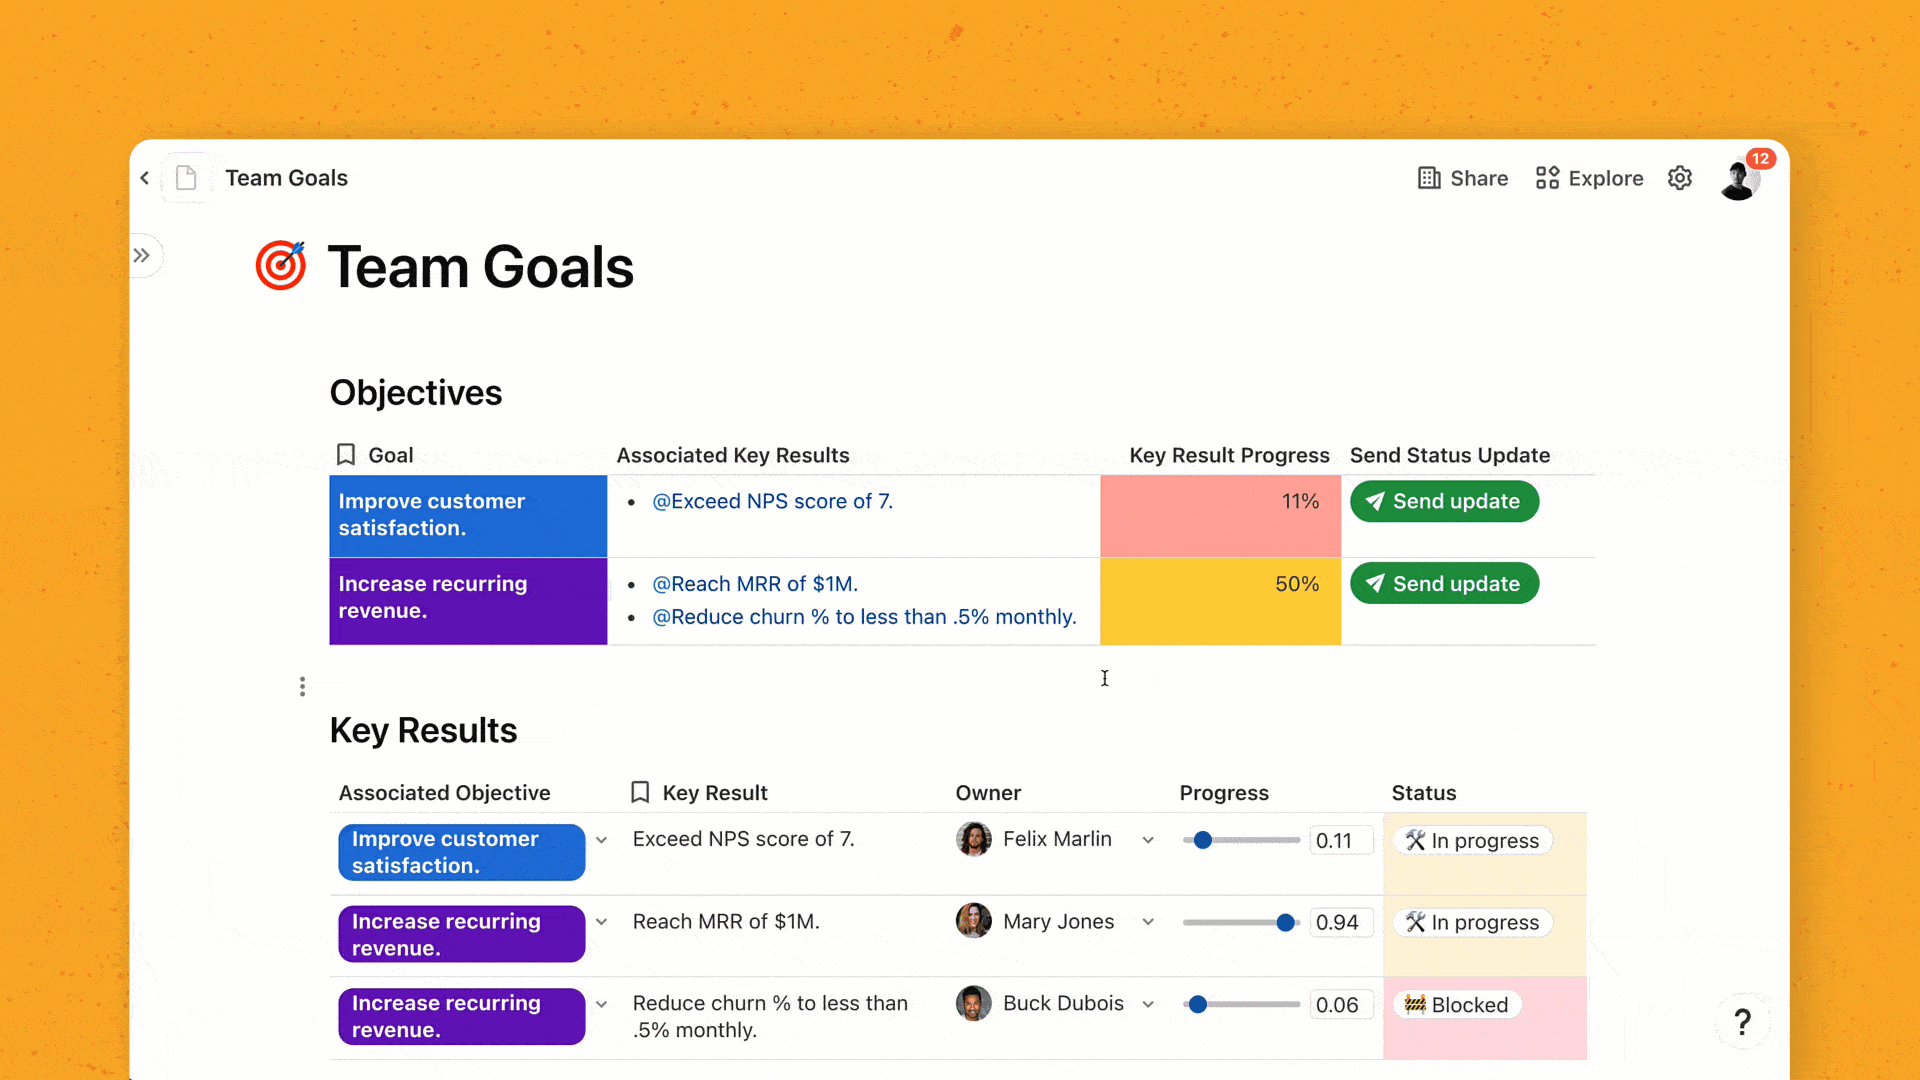
Task: Toggle the sidebar collapse chevron button
Action: click(141, 255)
